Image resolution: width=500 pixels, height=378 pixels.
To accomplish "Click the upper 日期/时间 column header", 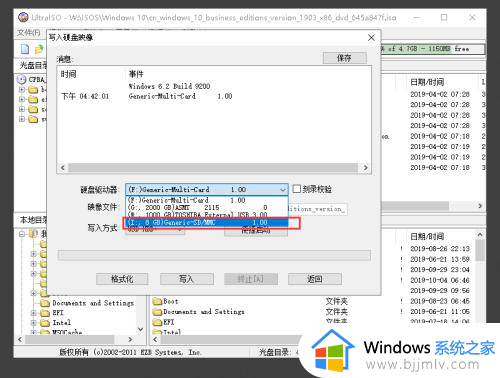I will pyautogui.click(x=427, y=82).
